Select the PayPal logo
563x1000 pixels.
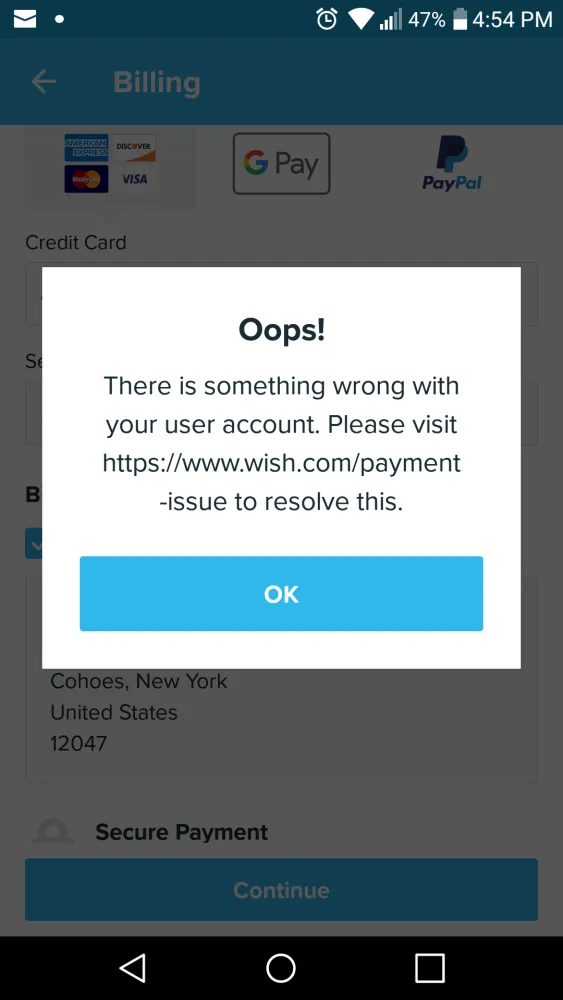click(452, 163)
